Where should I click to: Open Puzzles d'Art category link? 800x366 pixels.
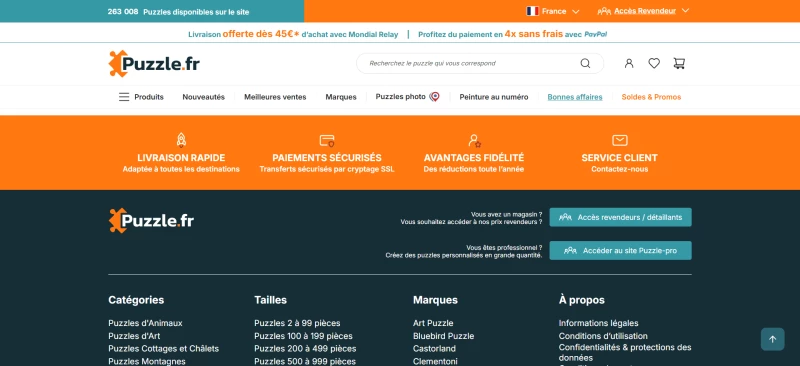(x=134, y=336)
